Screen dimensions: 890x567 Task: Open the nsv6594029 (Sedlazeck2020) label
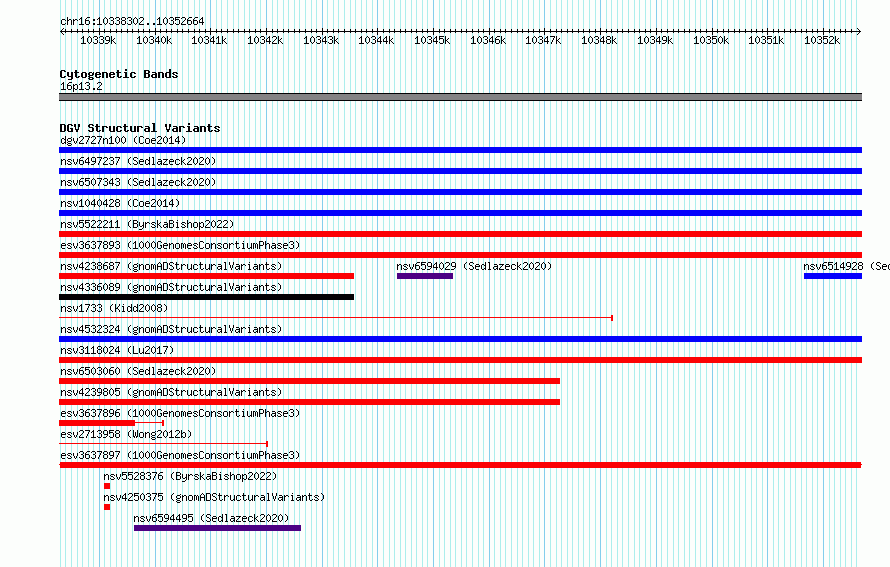click(474, 266)
